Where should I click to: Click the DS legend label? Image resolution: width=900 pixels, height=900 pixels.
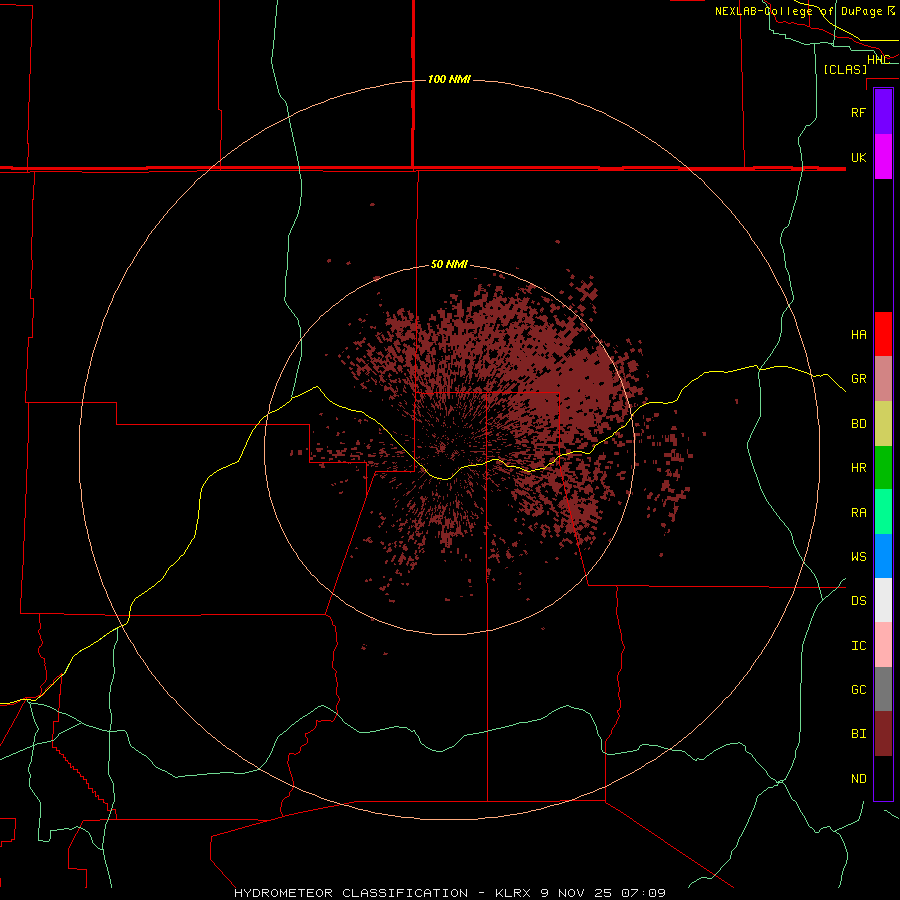coord(858,601)
